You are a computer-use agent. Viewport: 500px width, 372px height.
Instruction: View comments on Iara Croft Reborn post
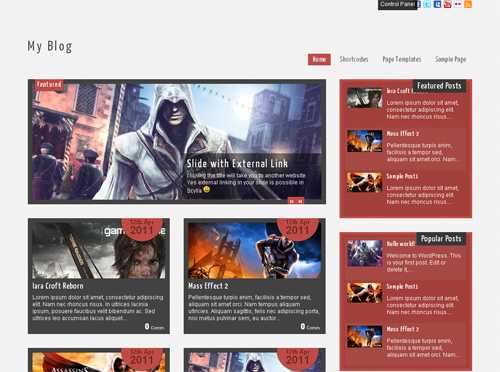[154, 327]
